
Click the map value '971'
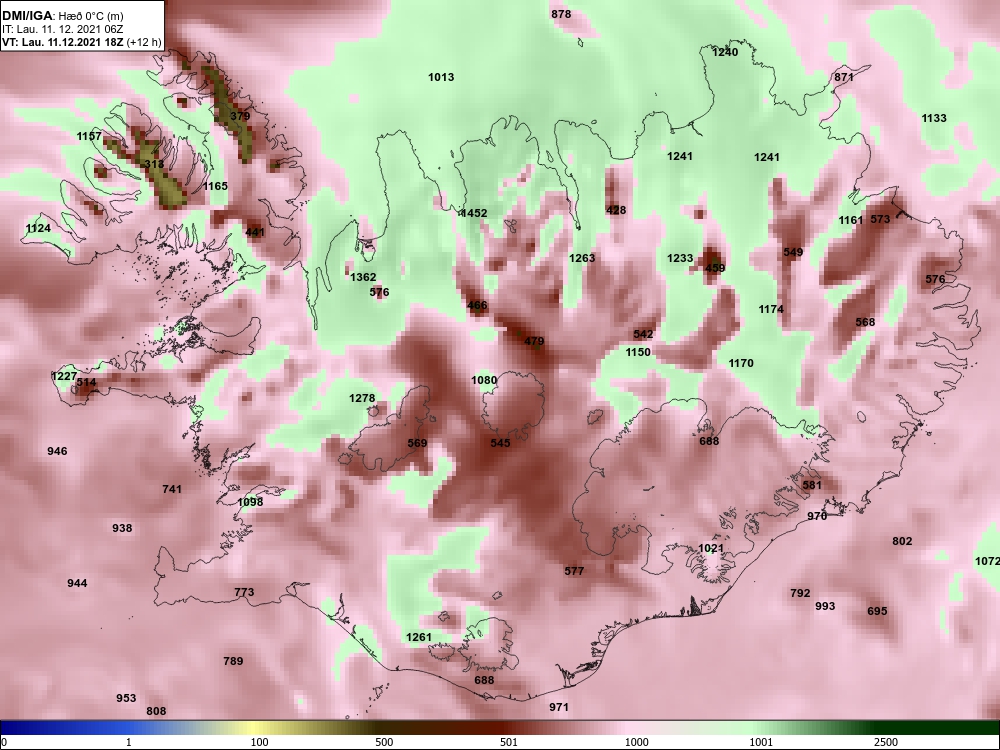coord(558,707)
